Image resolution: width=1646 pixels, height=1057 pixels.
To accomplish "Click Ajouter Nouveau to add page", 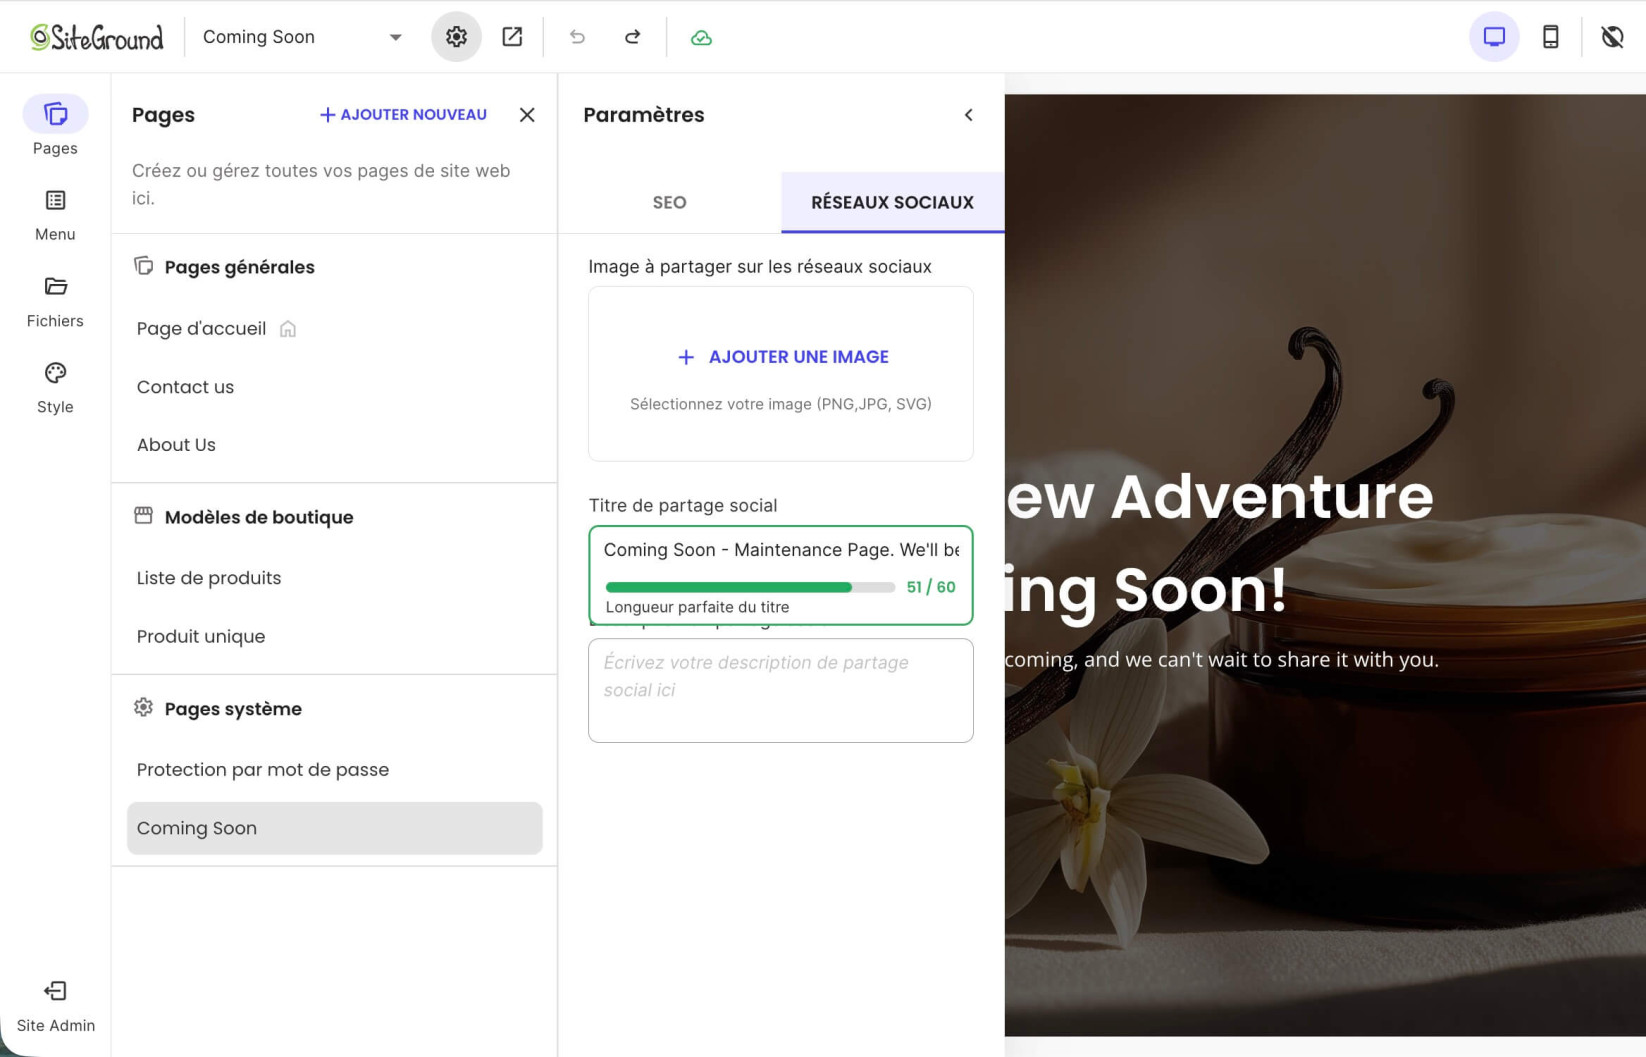I will click(403, 115).
